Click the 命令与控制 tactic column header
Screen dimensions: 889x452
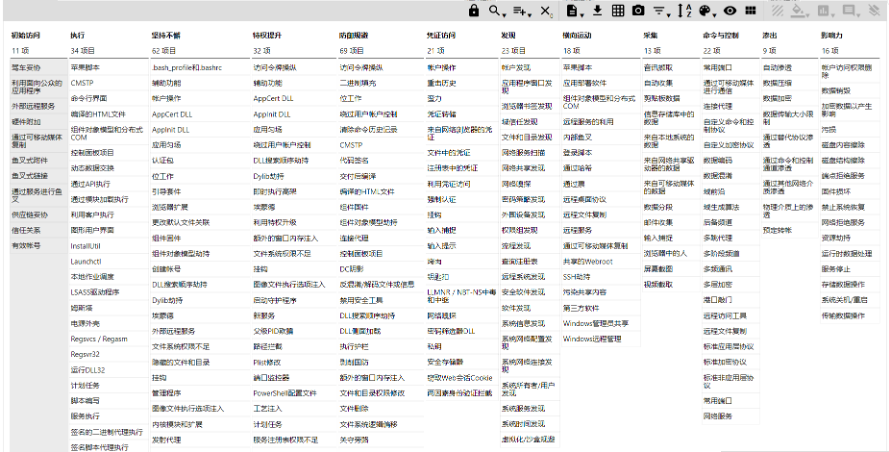(721, 34)
